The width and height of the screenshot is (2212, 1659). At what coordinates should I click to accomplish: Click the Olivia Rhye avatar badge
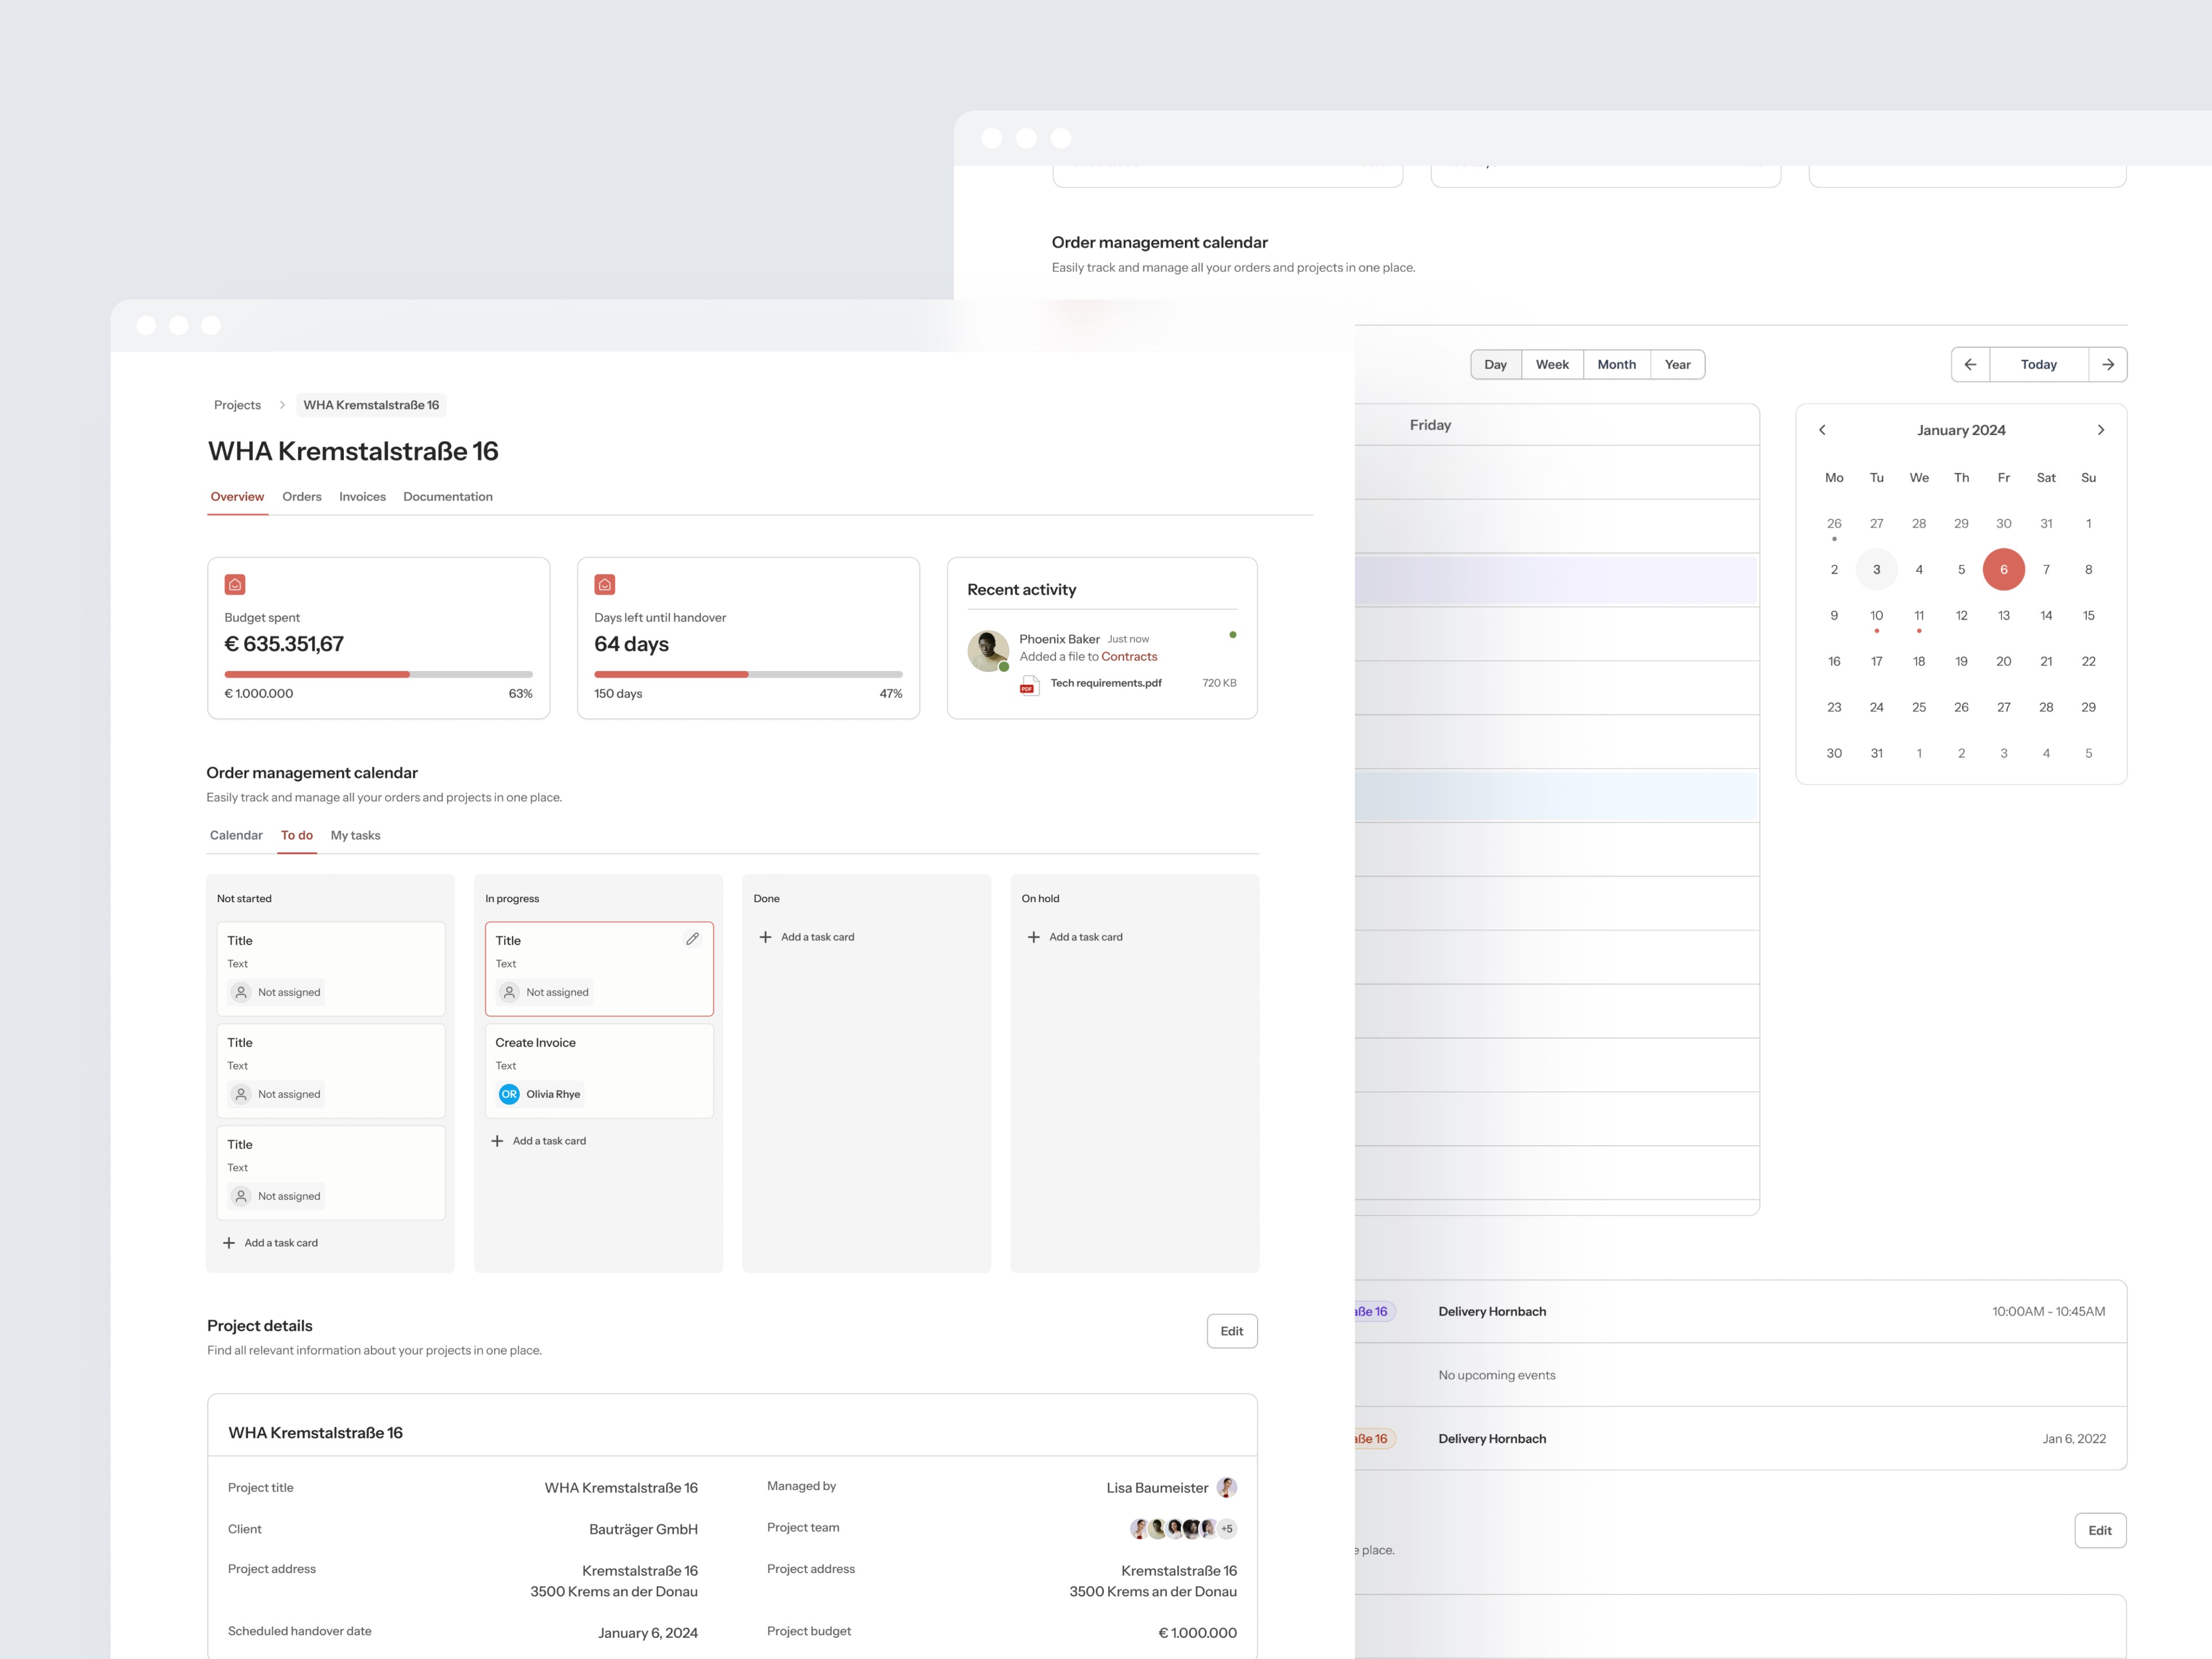[x=509, y=1094]
